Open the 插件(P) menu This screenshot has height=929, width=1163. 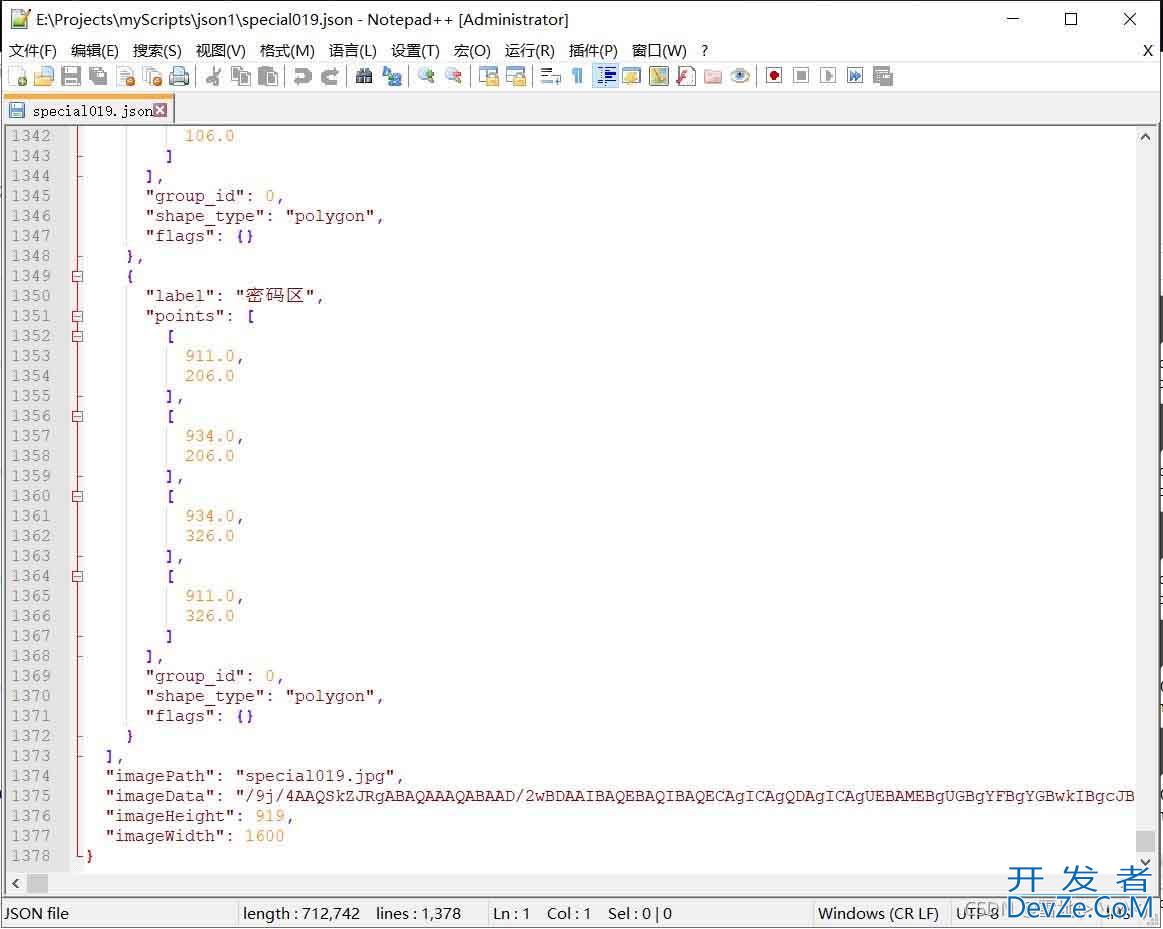tap(593, 50)
